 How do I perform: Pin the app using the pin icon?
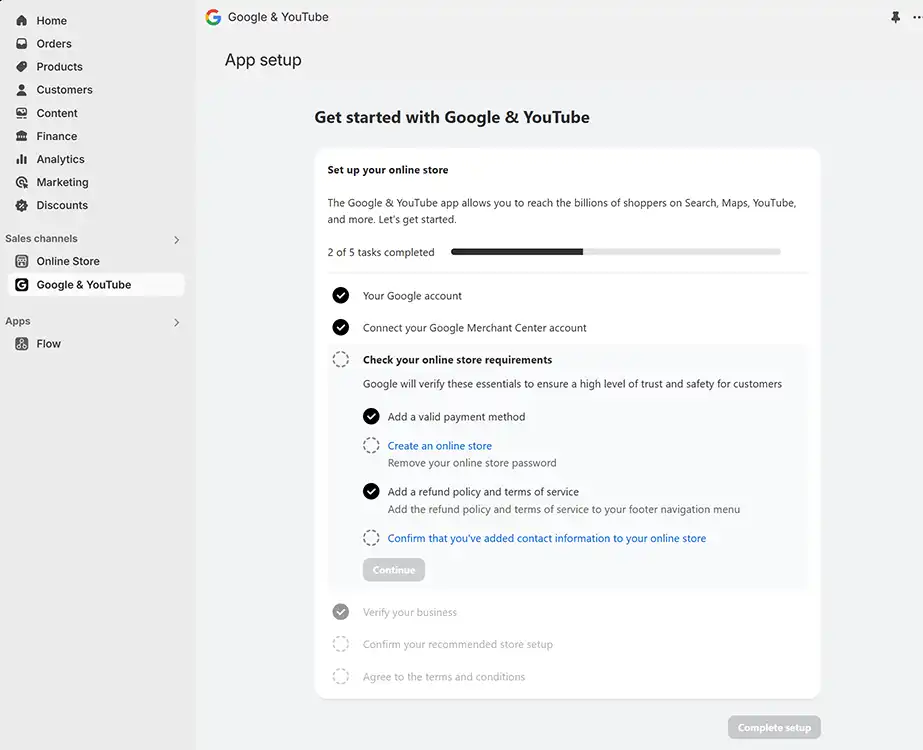(x=895, y=18)
